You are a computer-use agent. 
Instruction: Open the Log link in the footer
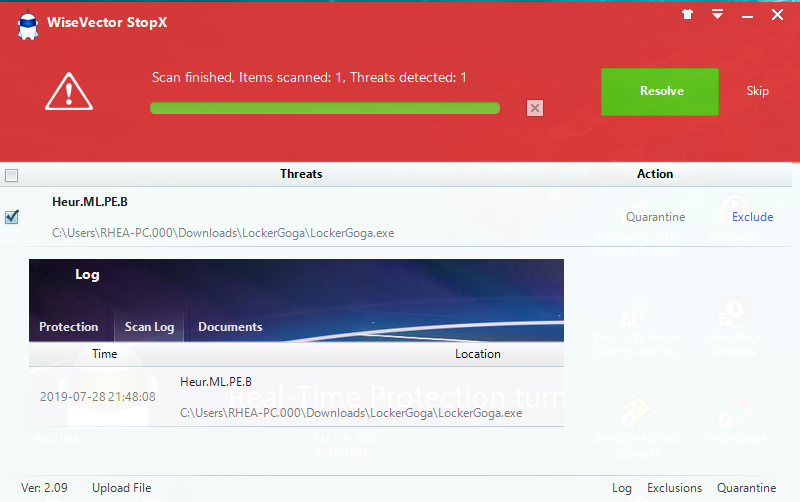(x=622, y=488)
